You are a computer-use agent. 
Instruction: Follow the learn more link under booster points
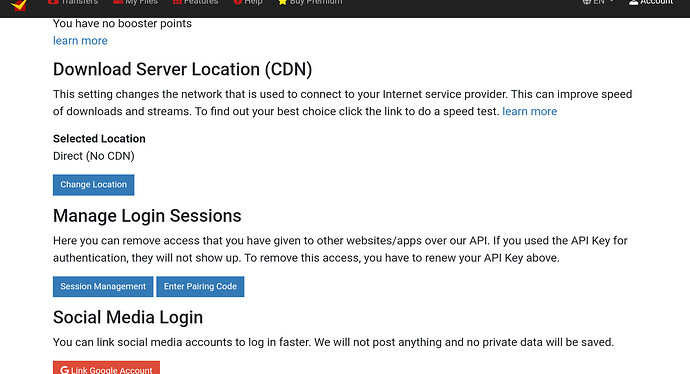[x=80, y=40]
